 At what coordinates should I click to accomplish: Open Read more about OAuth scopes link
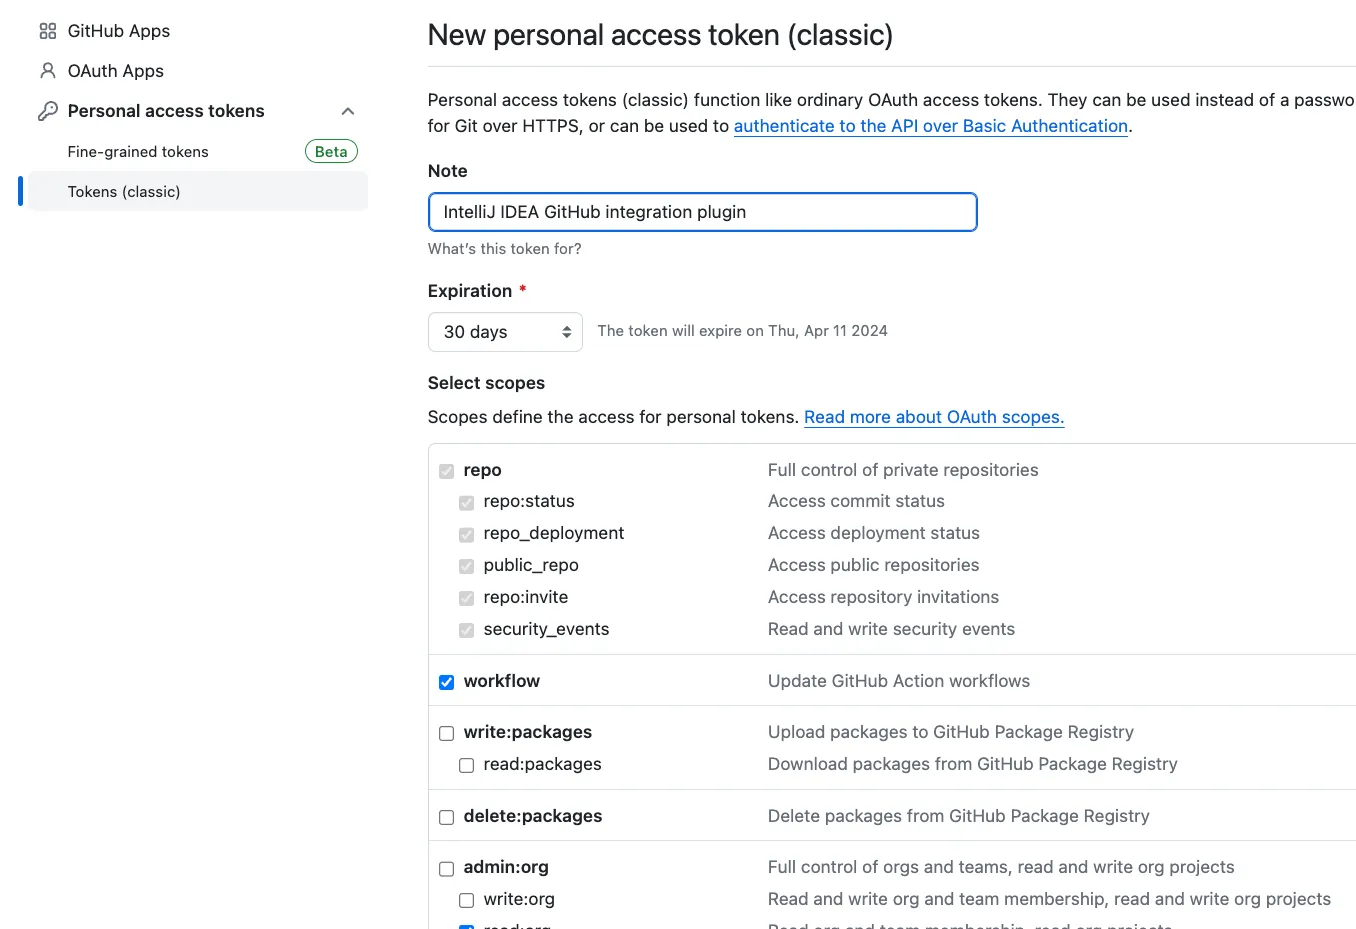934,417
